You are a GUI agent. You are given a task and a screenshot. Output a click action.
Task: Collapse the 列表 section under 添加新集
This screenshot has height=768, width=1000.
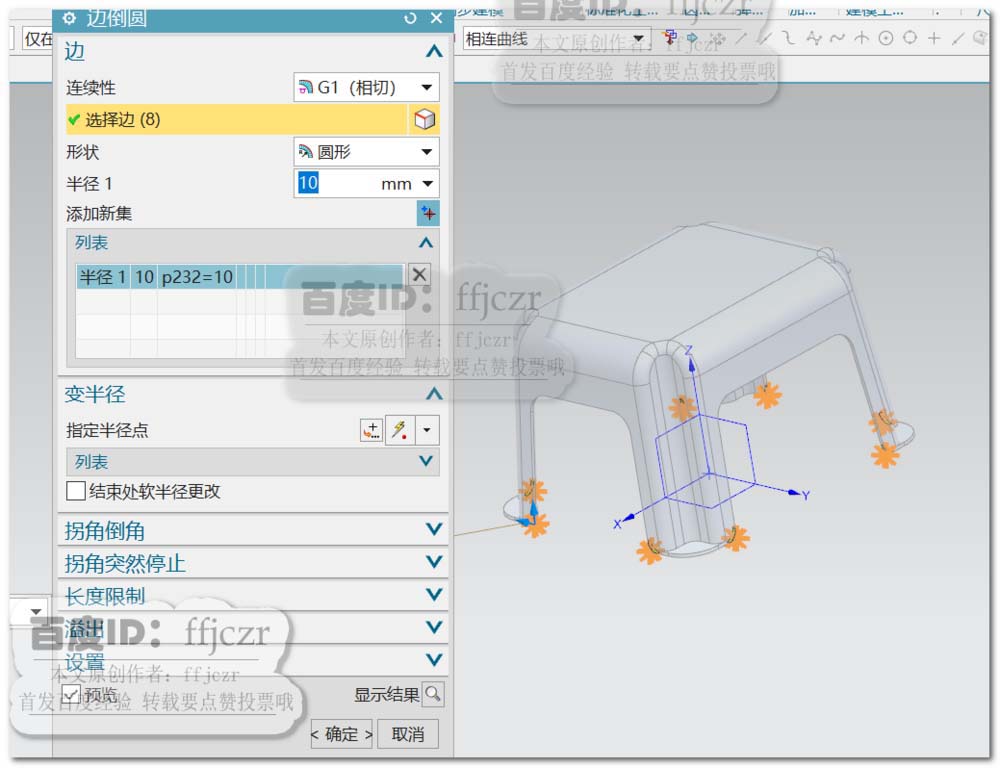point(426,242)
